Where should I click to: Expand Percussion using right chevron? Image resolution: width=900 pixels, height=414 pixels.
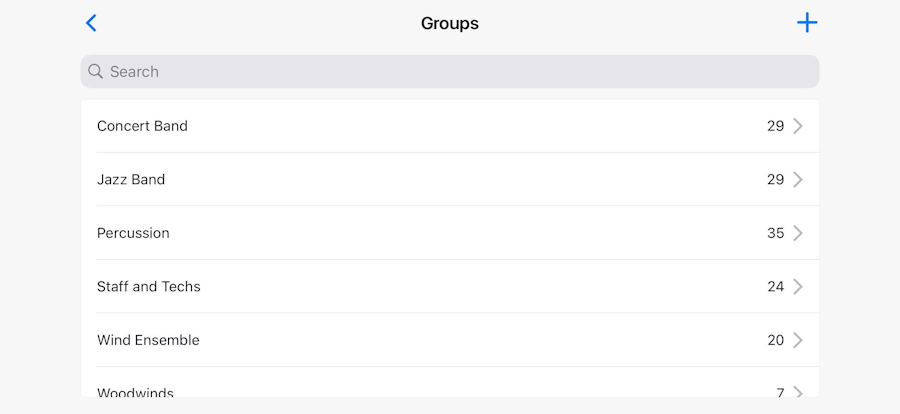click(798, 233)
